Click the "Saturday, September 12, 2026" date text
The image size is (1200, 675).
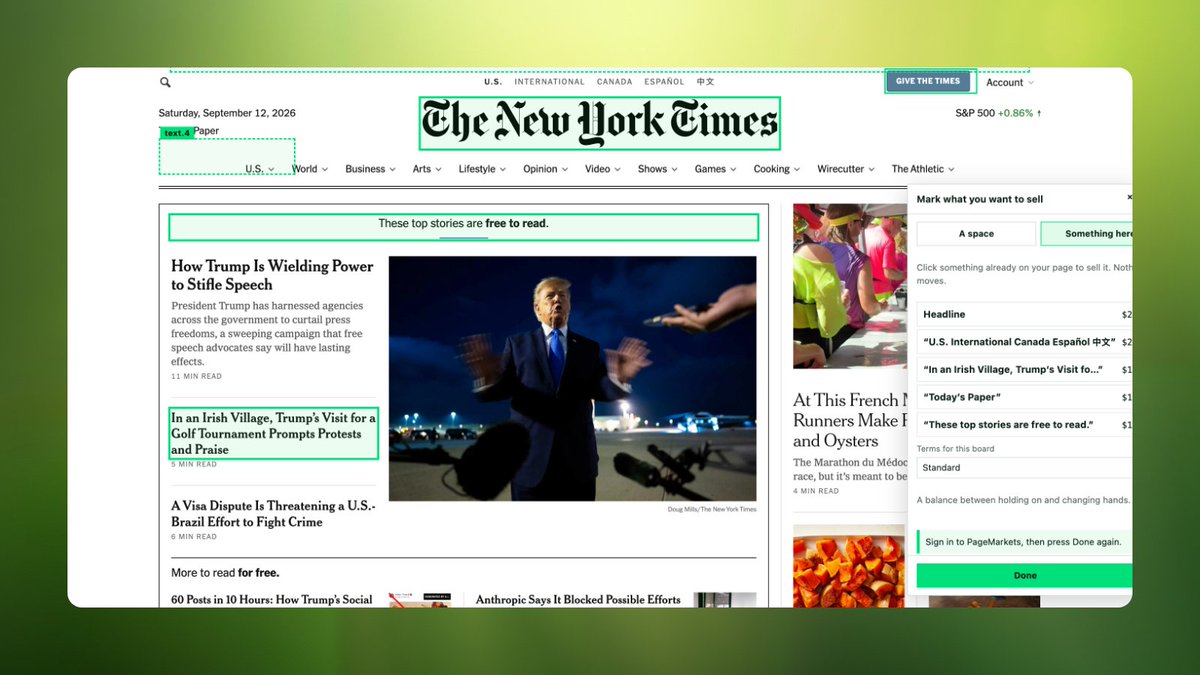point(227,113)
